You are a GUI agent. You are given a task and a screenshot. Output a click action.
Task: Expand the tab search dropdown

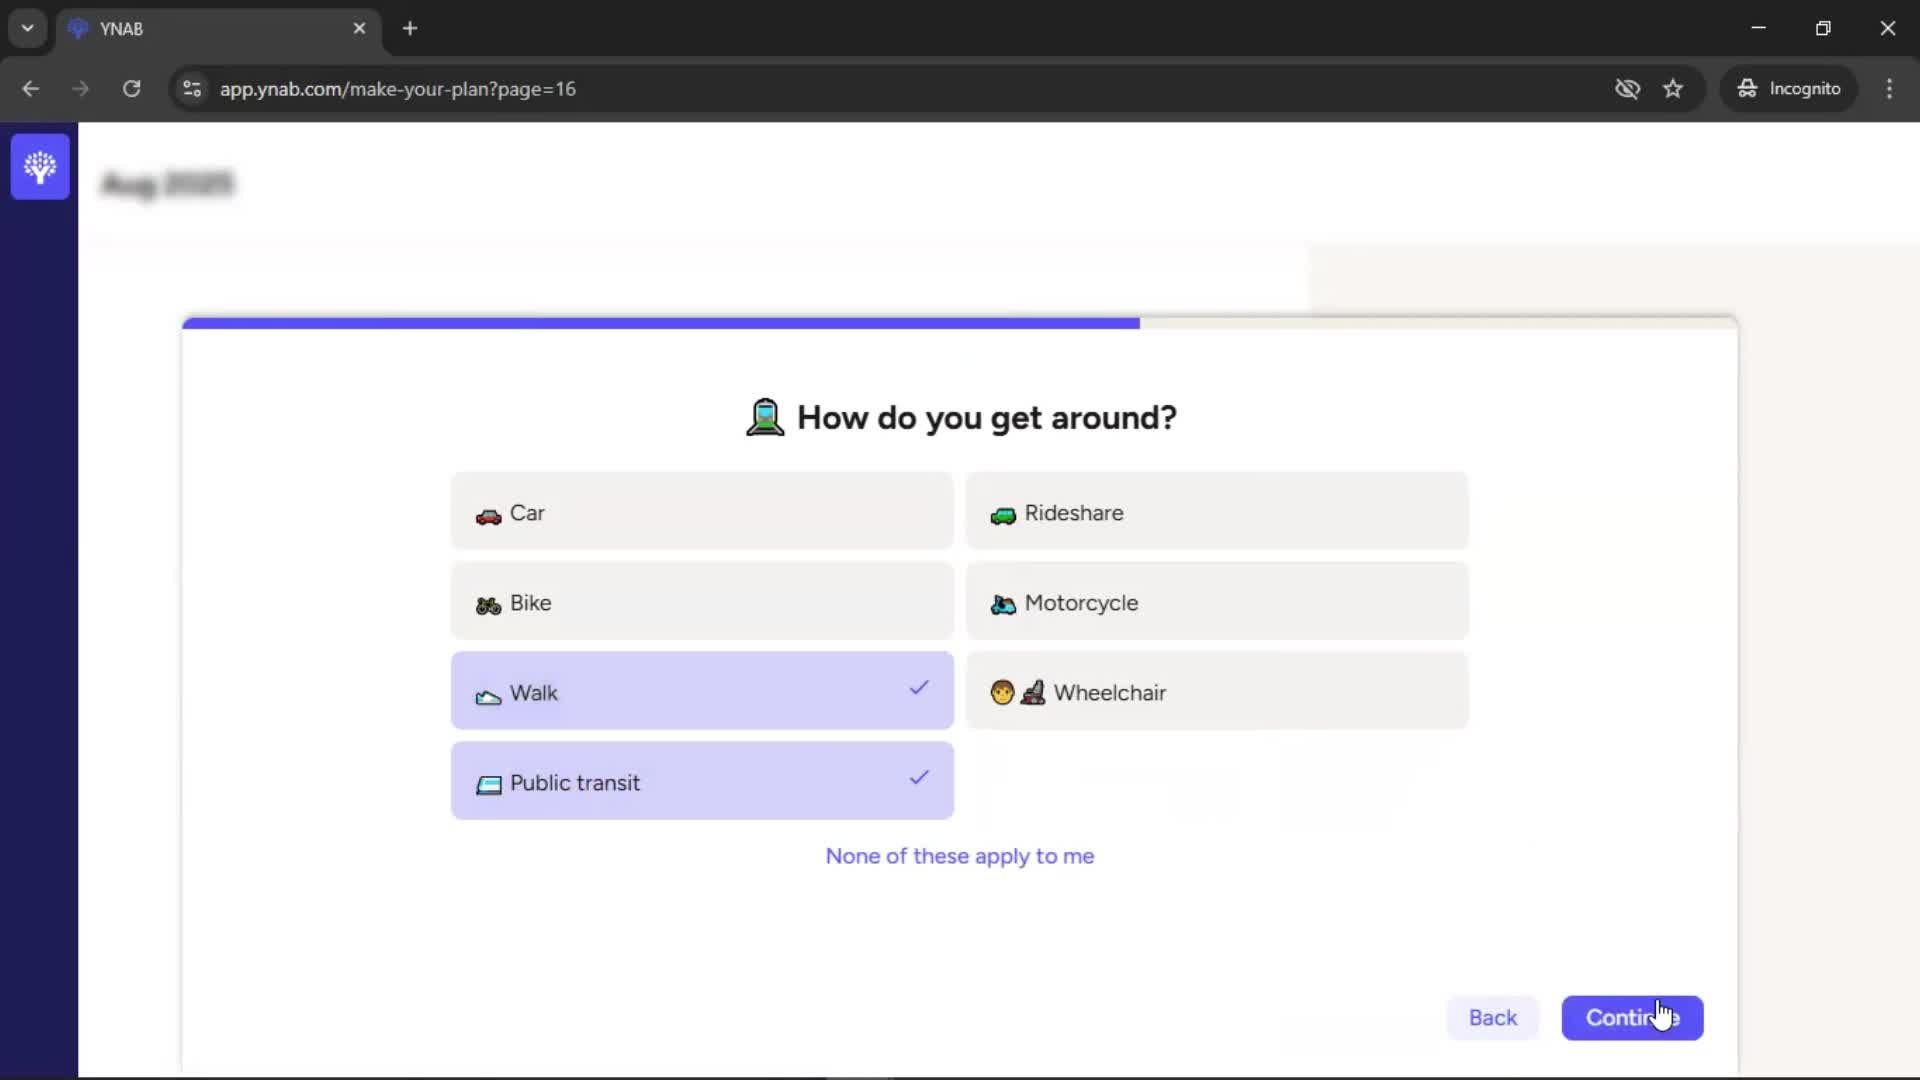[x=28, y=29]
